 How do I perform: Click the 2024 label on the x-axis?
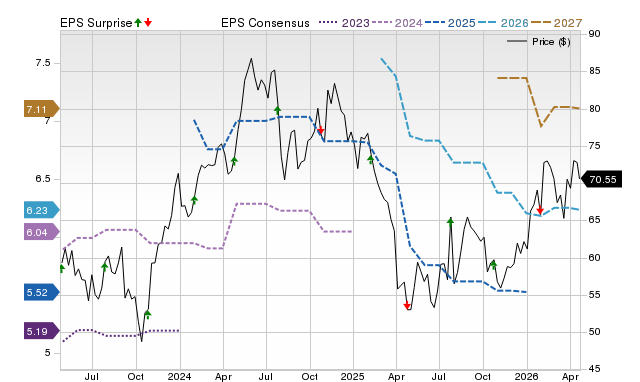pos(180,376)
